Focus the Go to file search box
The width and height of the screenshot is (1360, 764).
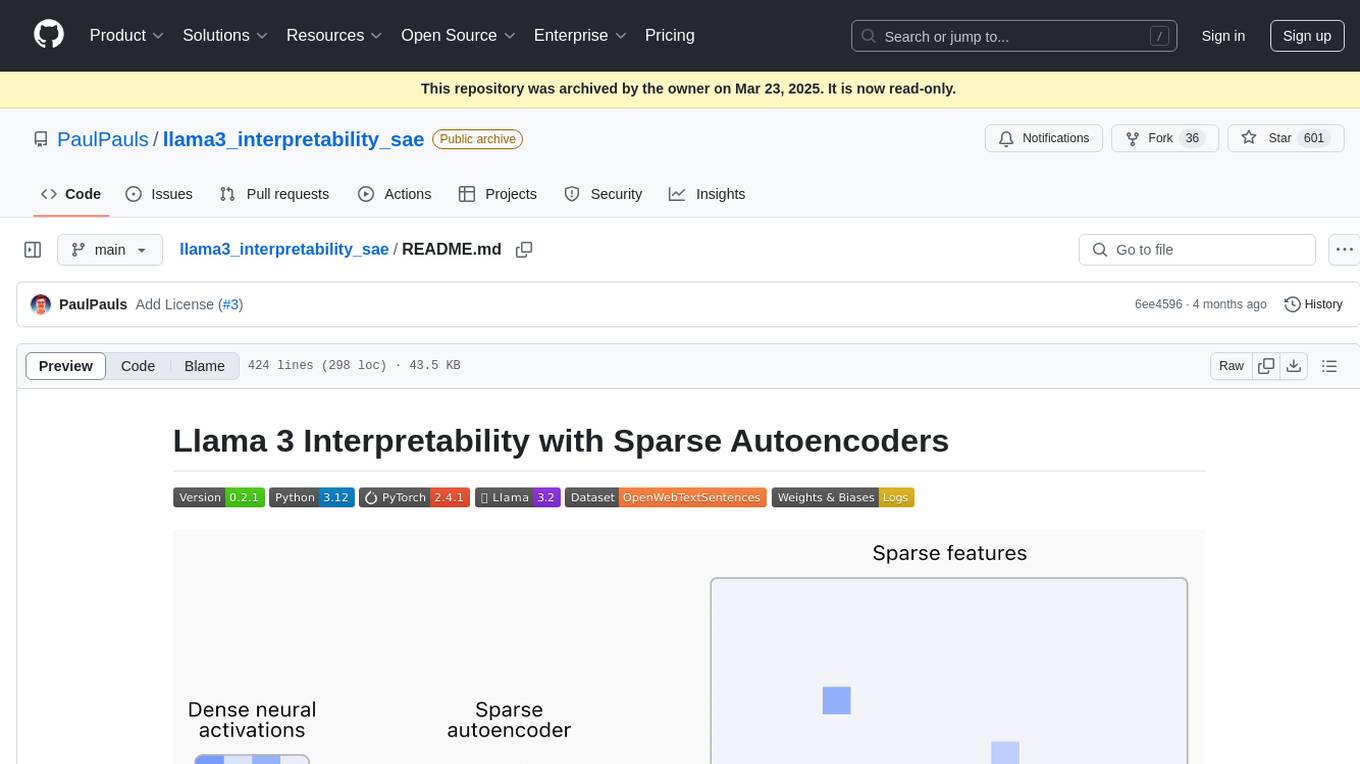[x=1197, y=250]
